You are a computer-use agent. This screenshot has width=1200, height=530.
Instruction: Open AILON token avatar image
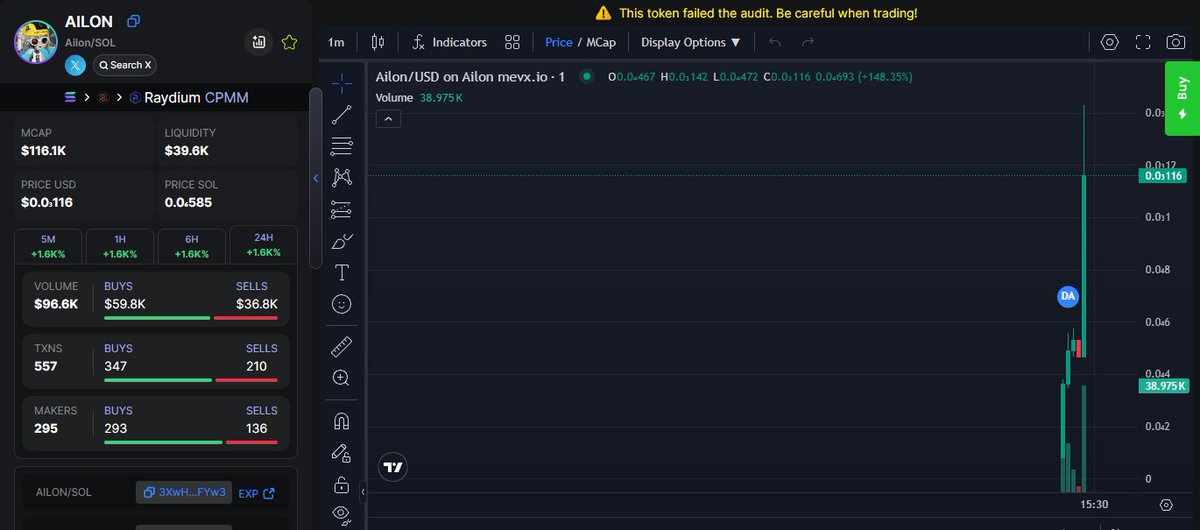pyautogui.click(x=38, y=40)
